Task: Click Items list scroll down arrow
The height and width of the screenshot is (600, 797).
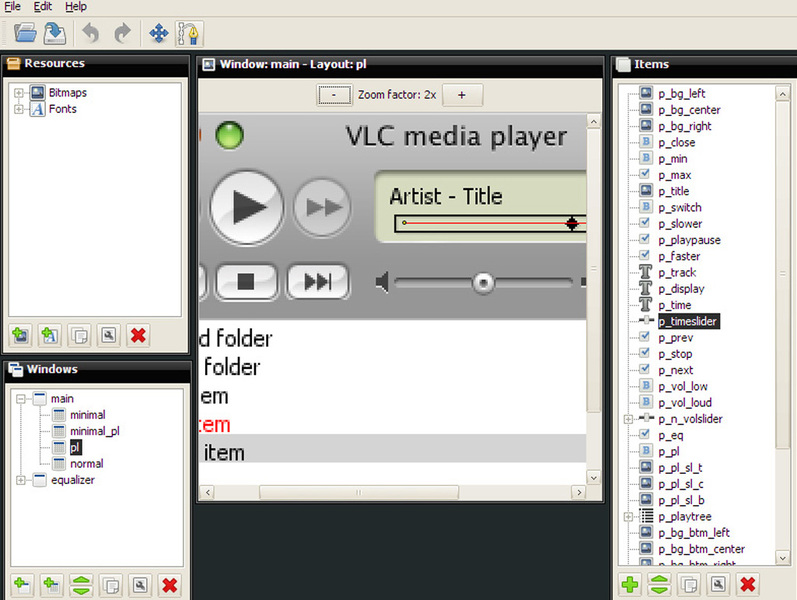Action: (783, 558)
